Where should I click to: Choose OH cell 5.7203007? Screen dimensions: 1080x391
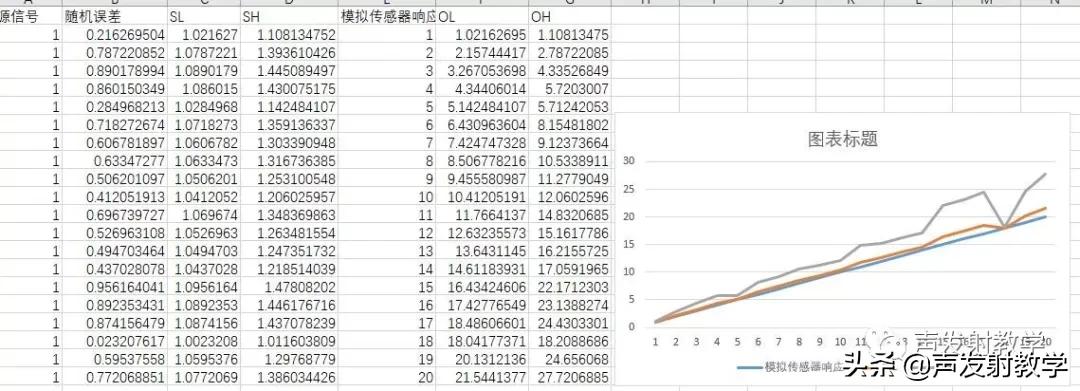click(x=570, y=88)
